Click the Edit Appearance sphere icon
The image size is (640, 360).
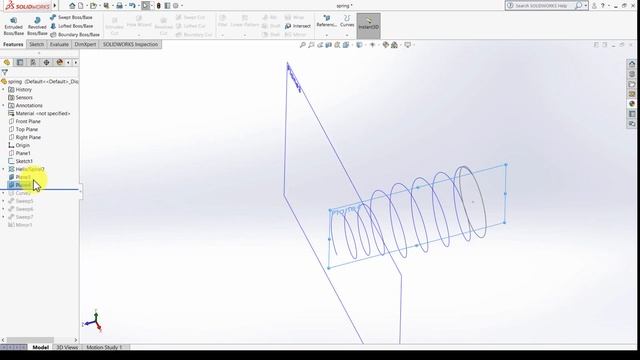[385, 45]
